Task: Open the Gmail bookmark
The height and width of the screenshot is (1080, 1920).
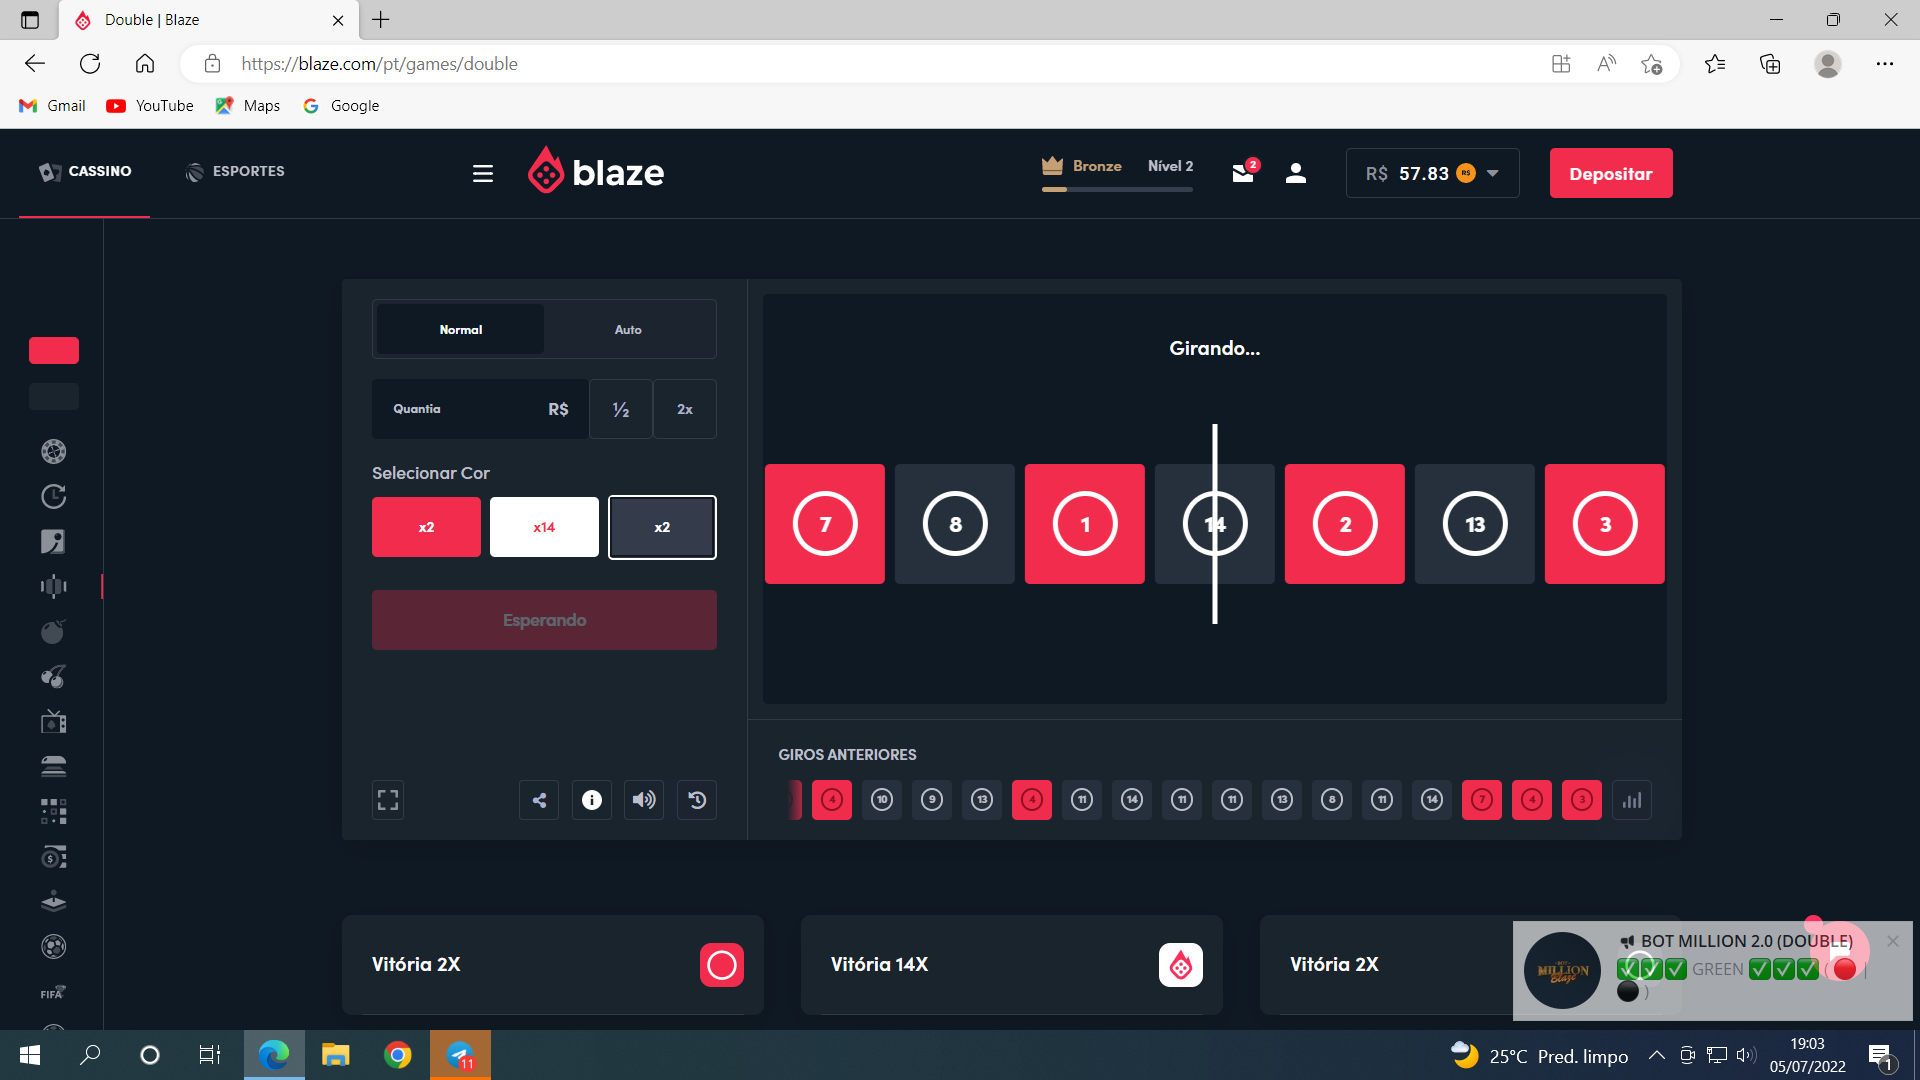Action: pos(53,106)
